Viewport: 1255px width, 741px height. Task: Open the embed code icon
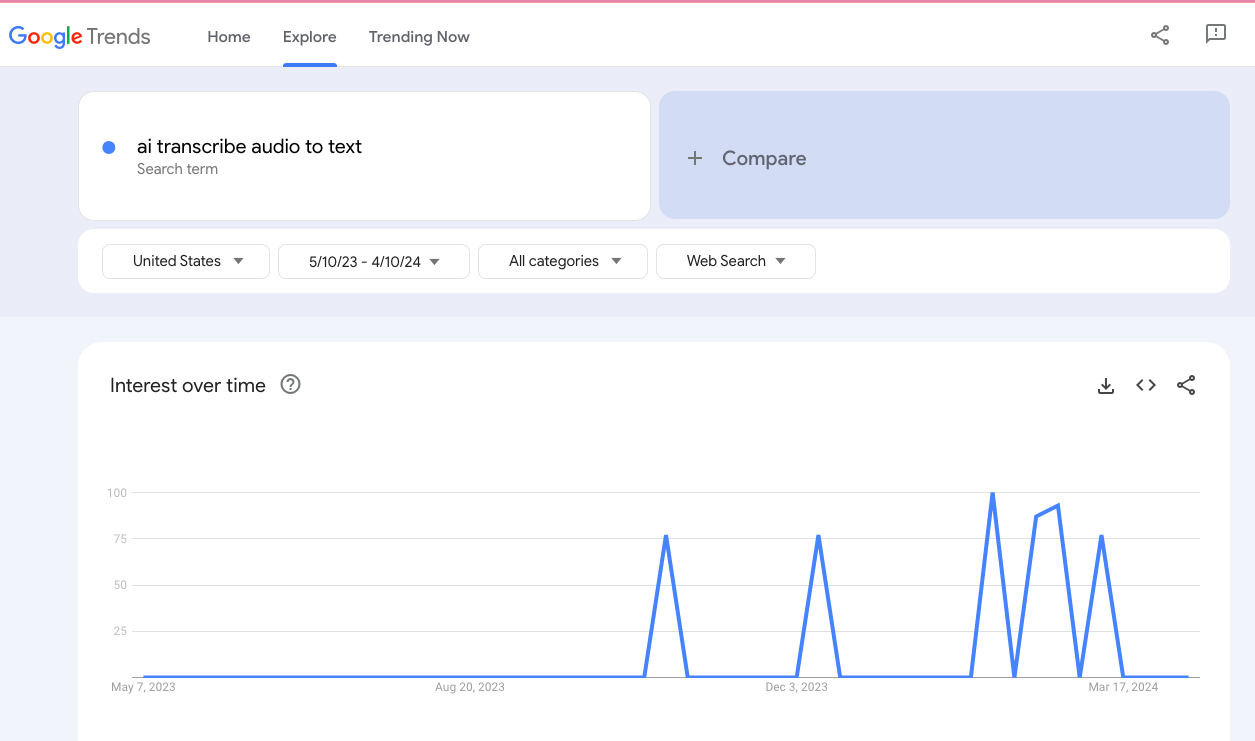[1146, 386]
